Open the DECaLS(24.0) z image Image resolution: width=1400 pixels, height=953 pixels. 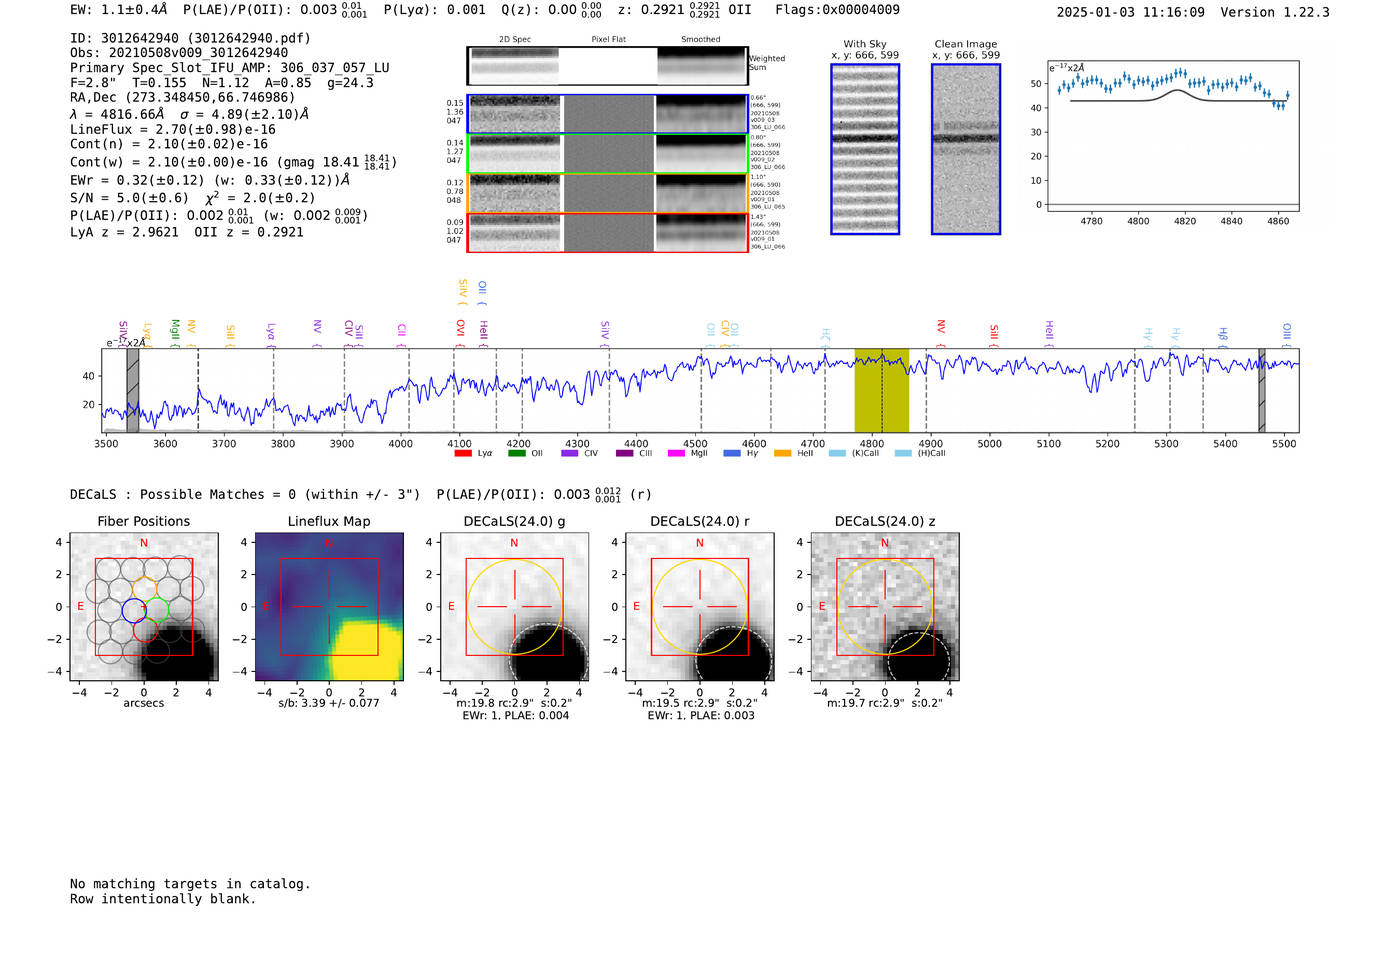click(885, 607)
